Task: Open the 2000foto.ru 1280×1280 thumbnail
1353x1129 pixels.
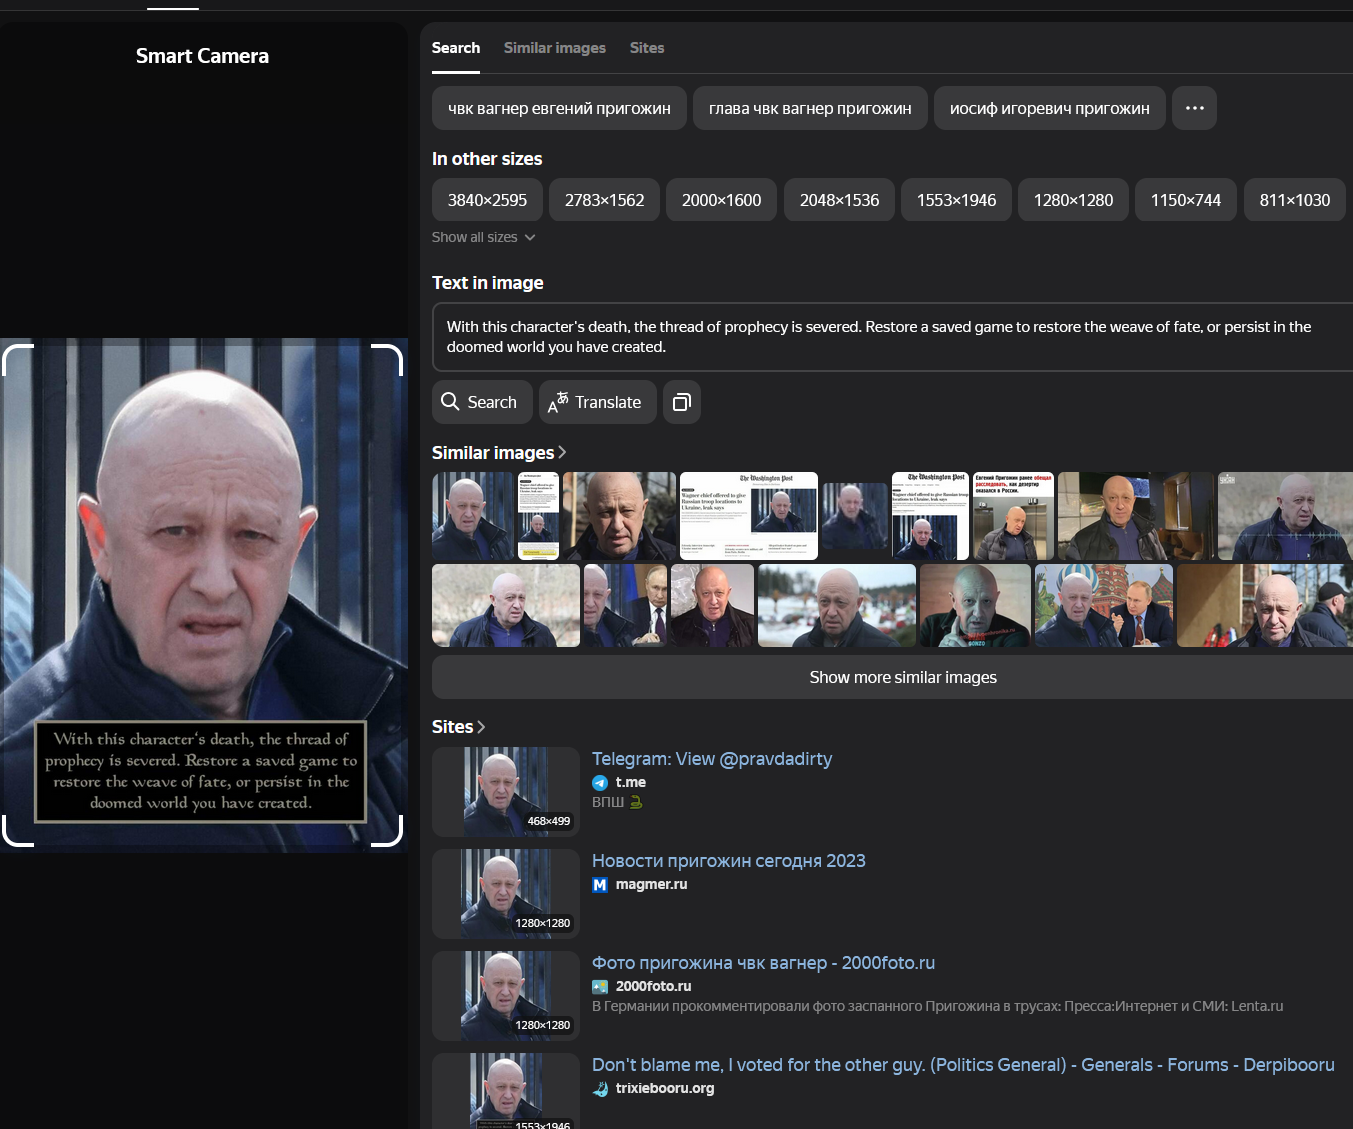Action: point(506,996)
